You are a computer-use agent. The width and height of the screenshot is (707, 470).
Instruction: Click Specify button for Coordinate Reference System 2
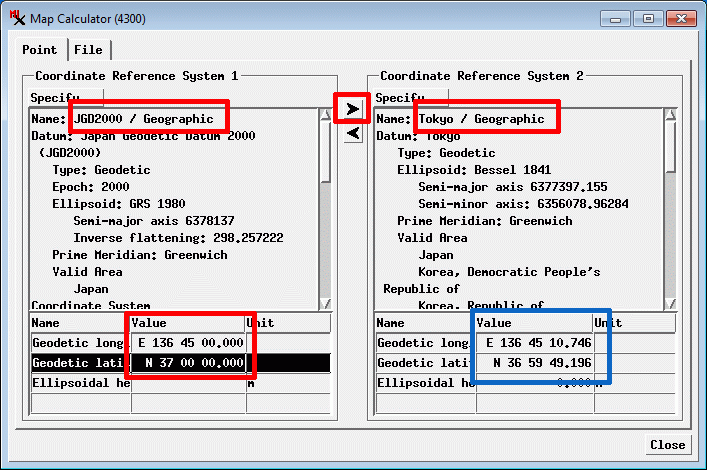411,98
